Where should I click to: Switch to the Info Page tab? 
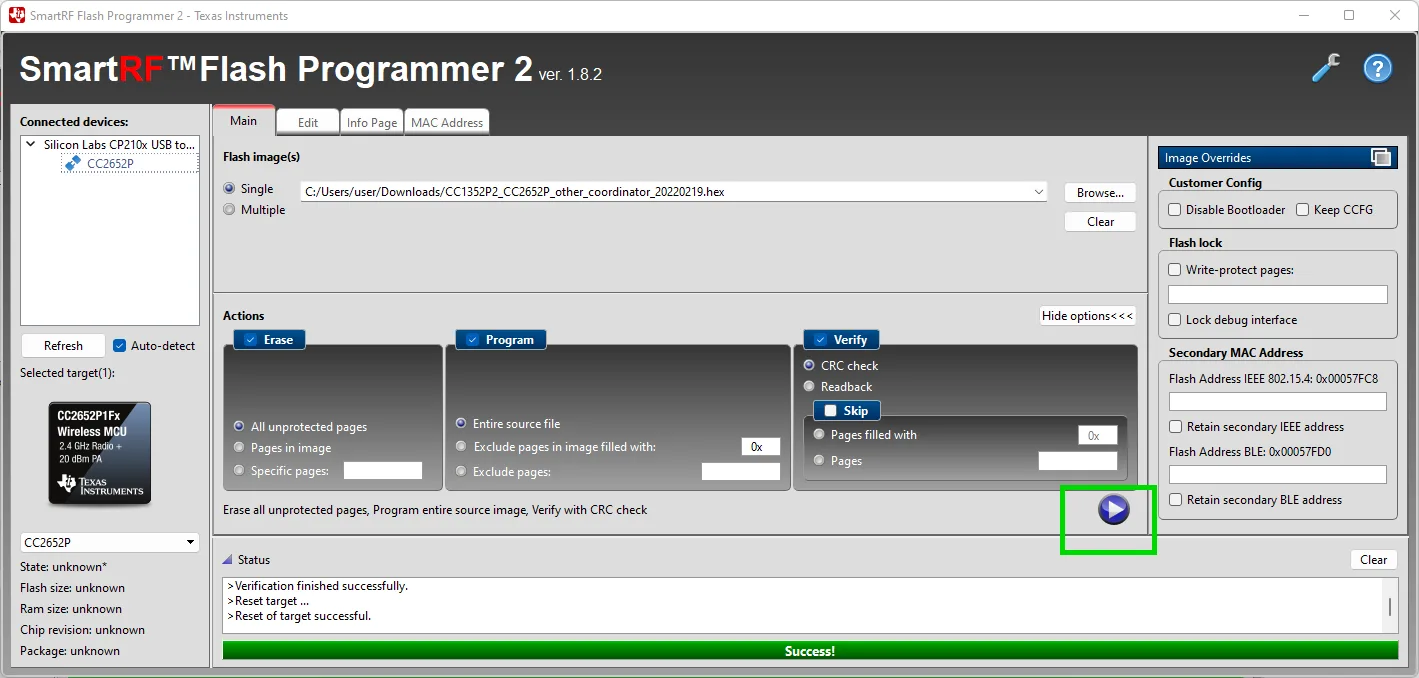pos(371,123)
